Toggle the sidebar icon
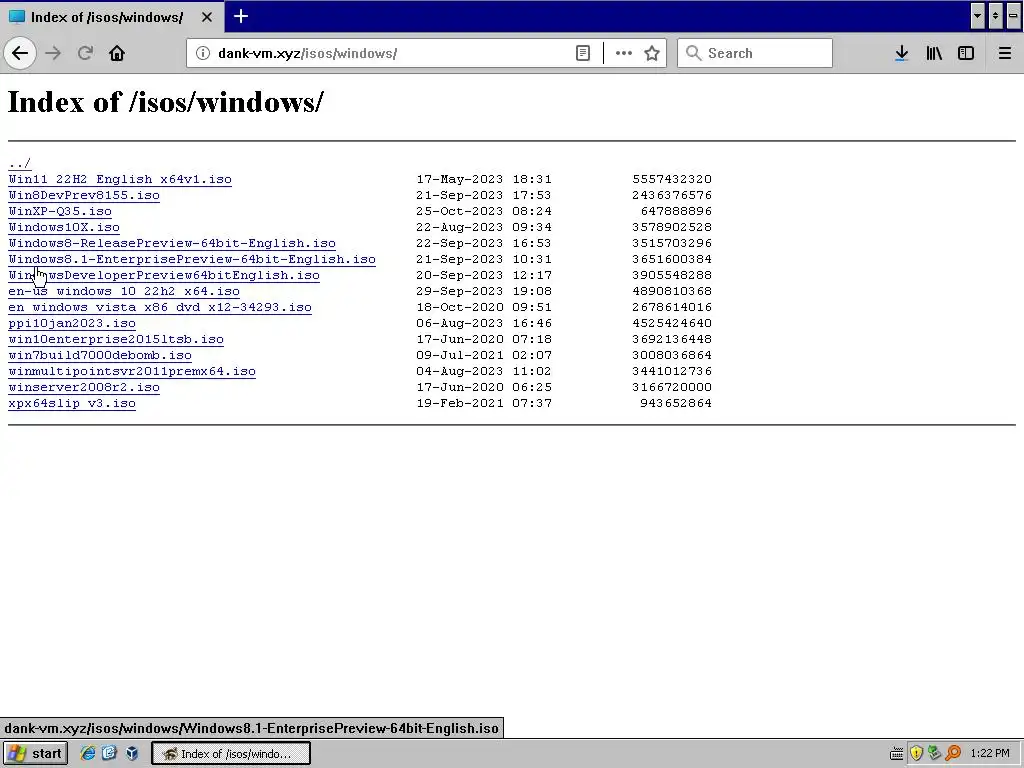The height and width of the screenshot is (768, 1024). 966,53
